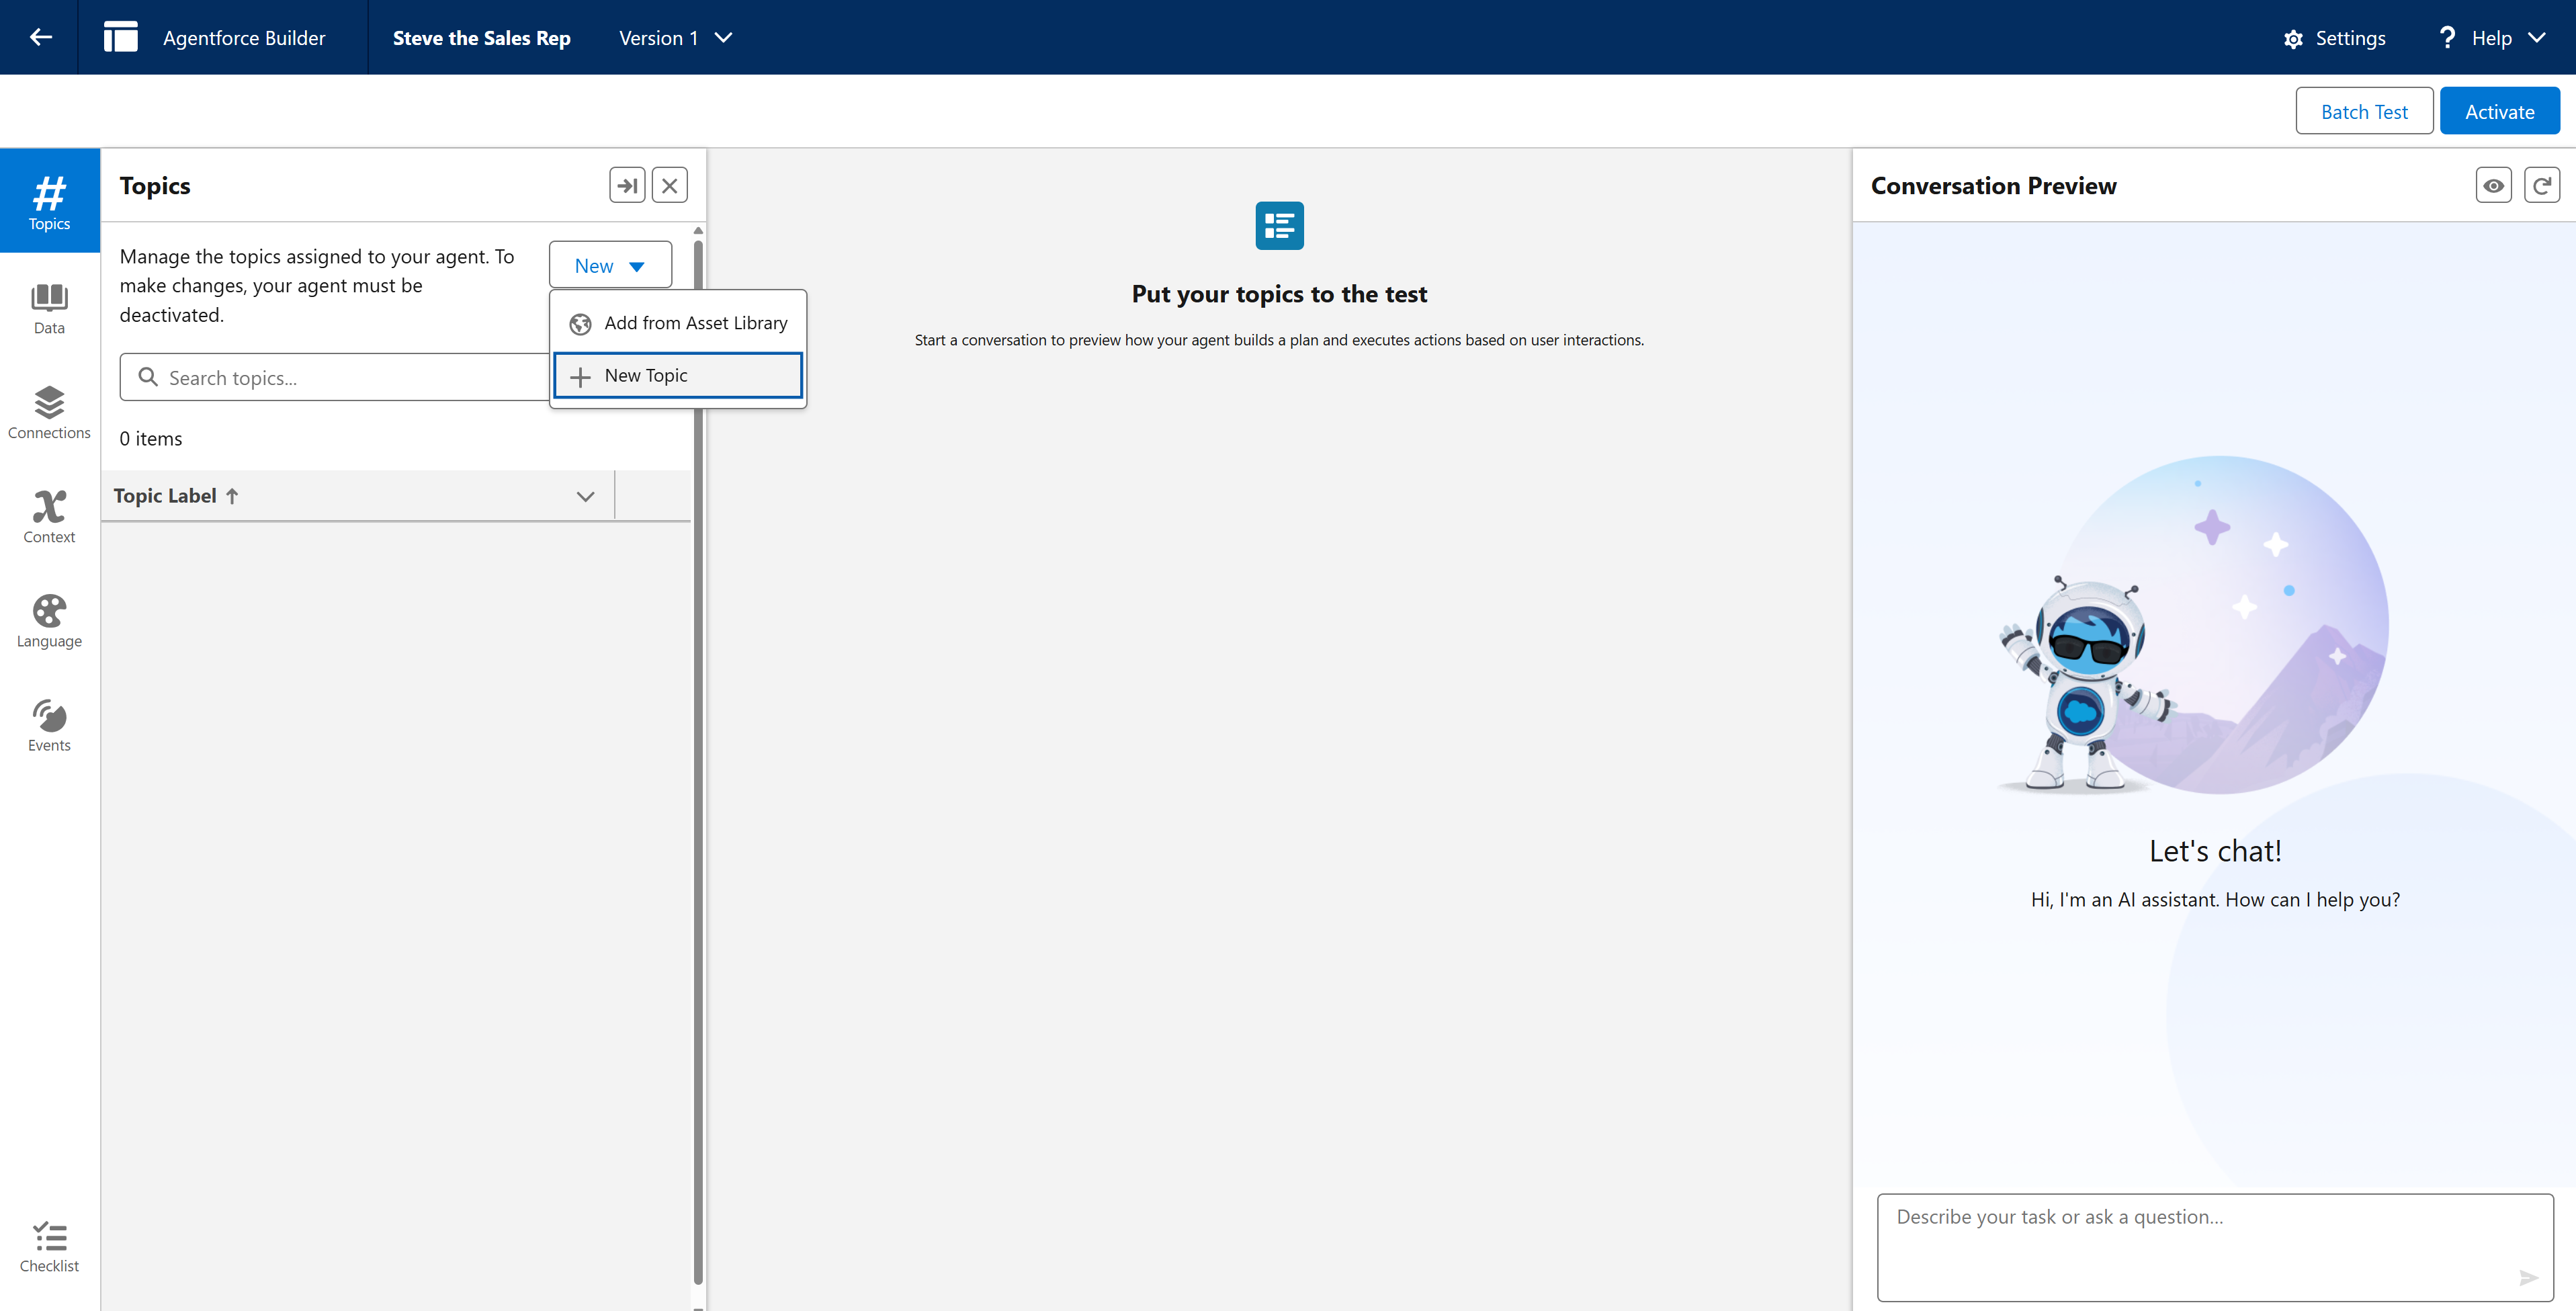The height and width of the screenshot is (1311, 2576).
Task: Expand the Version 1 dropdown
Action: click(676, 38)
